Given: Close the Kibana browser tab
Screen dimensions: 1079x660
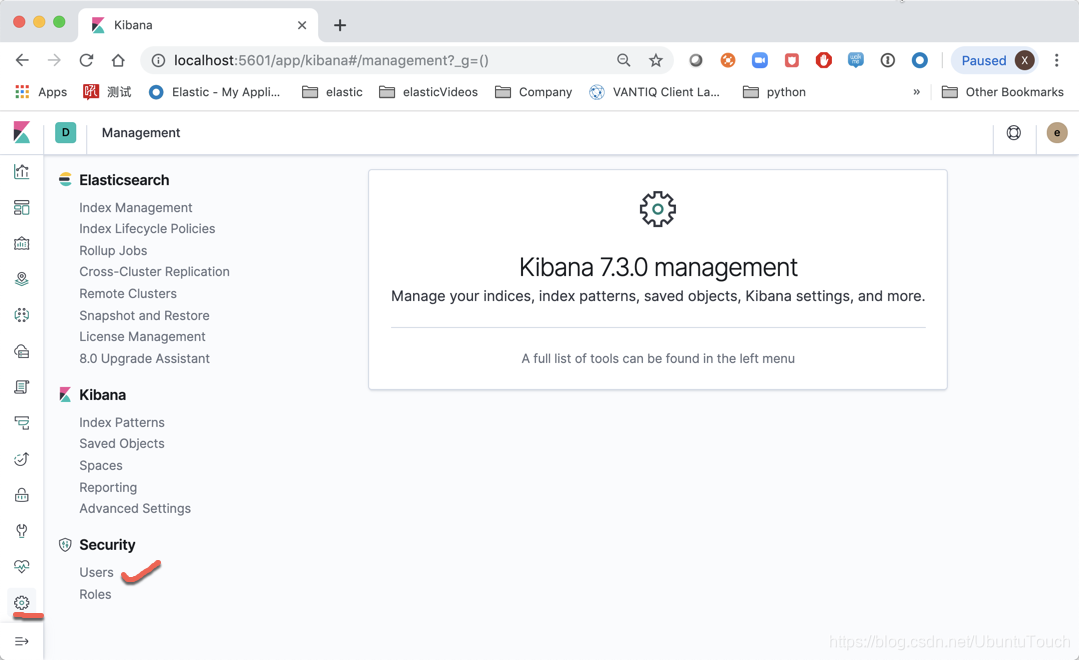Looking at the screenshot, I should [x=301, y=25].
